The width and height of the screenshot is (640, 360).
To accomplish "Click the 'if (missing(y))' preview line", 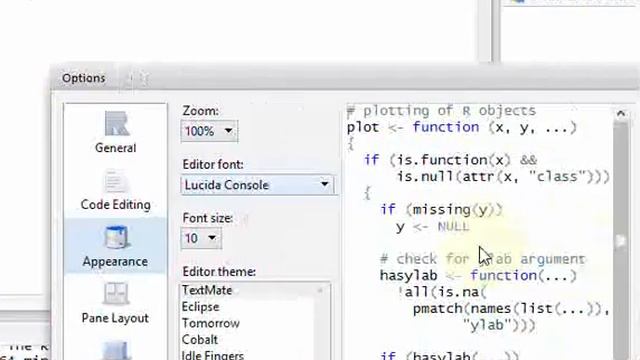I will pos(441,210).
